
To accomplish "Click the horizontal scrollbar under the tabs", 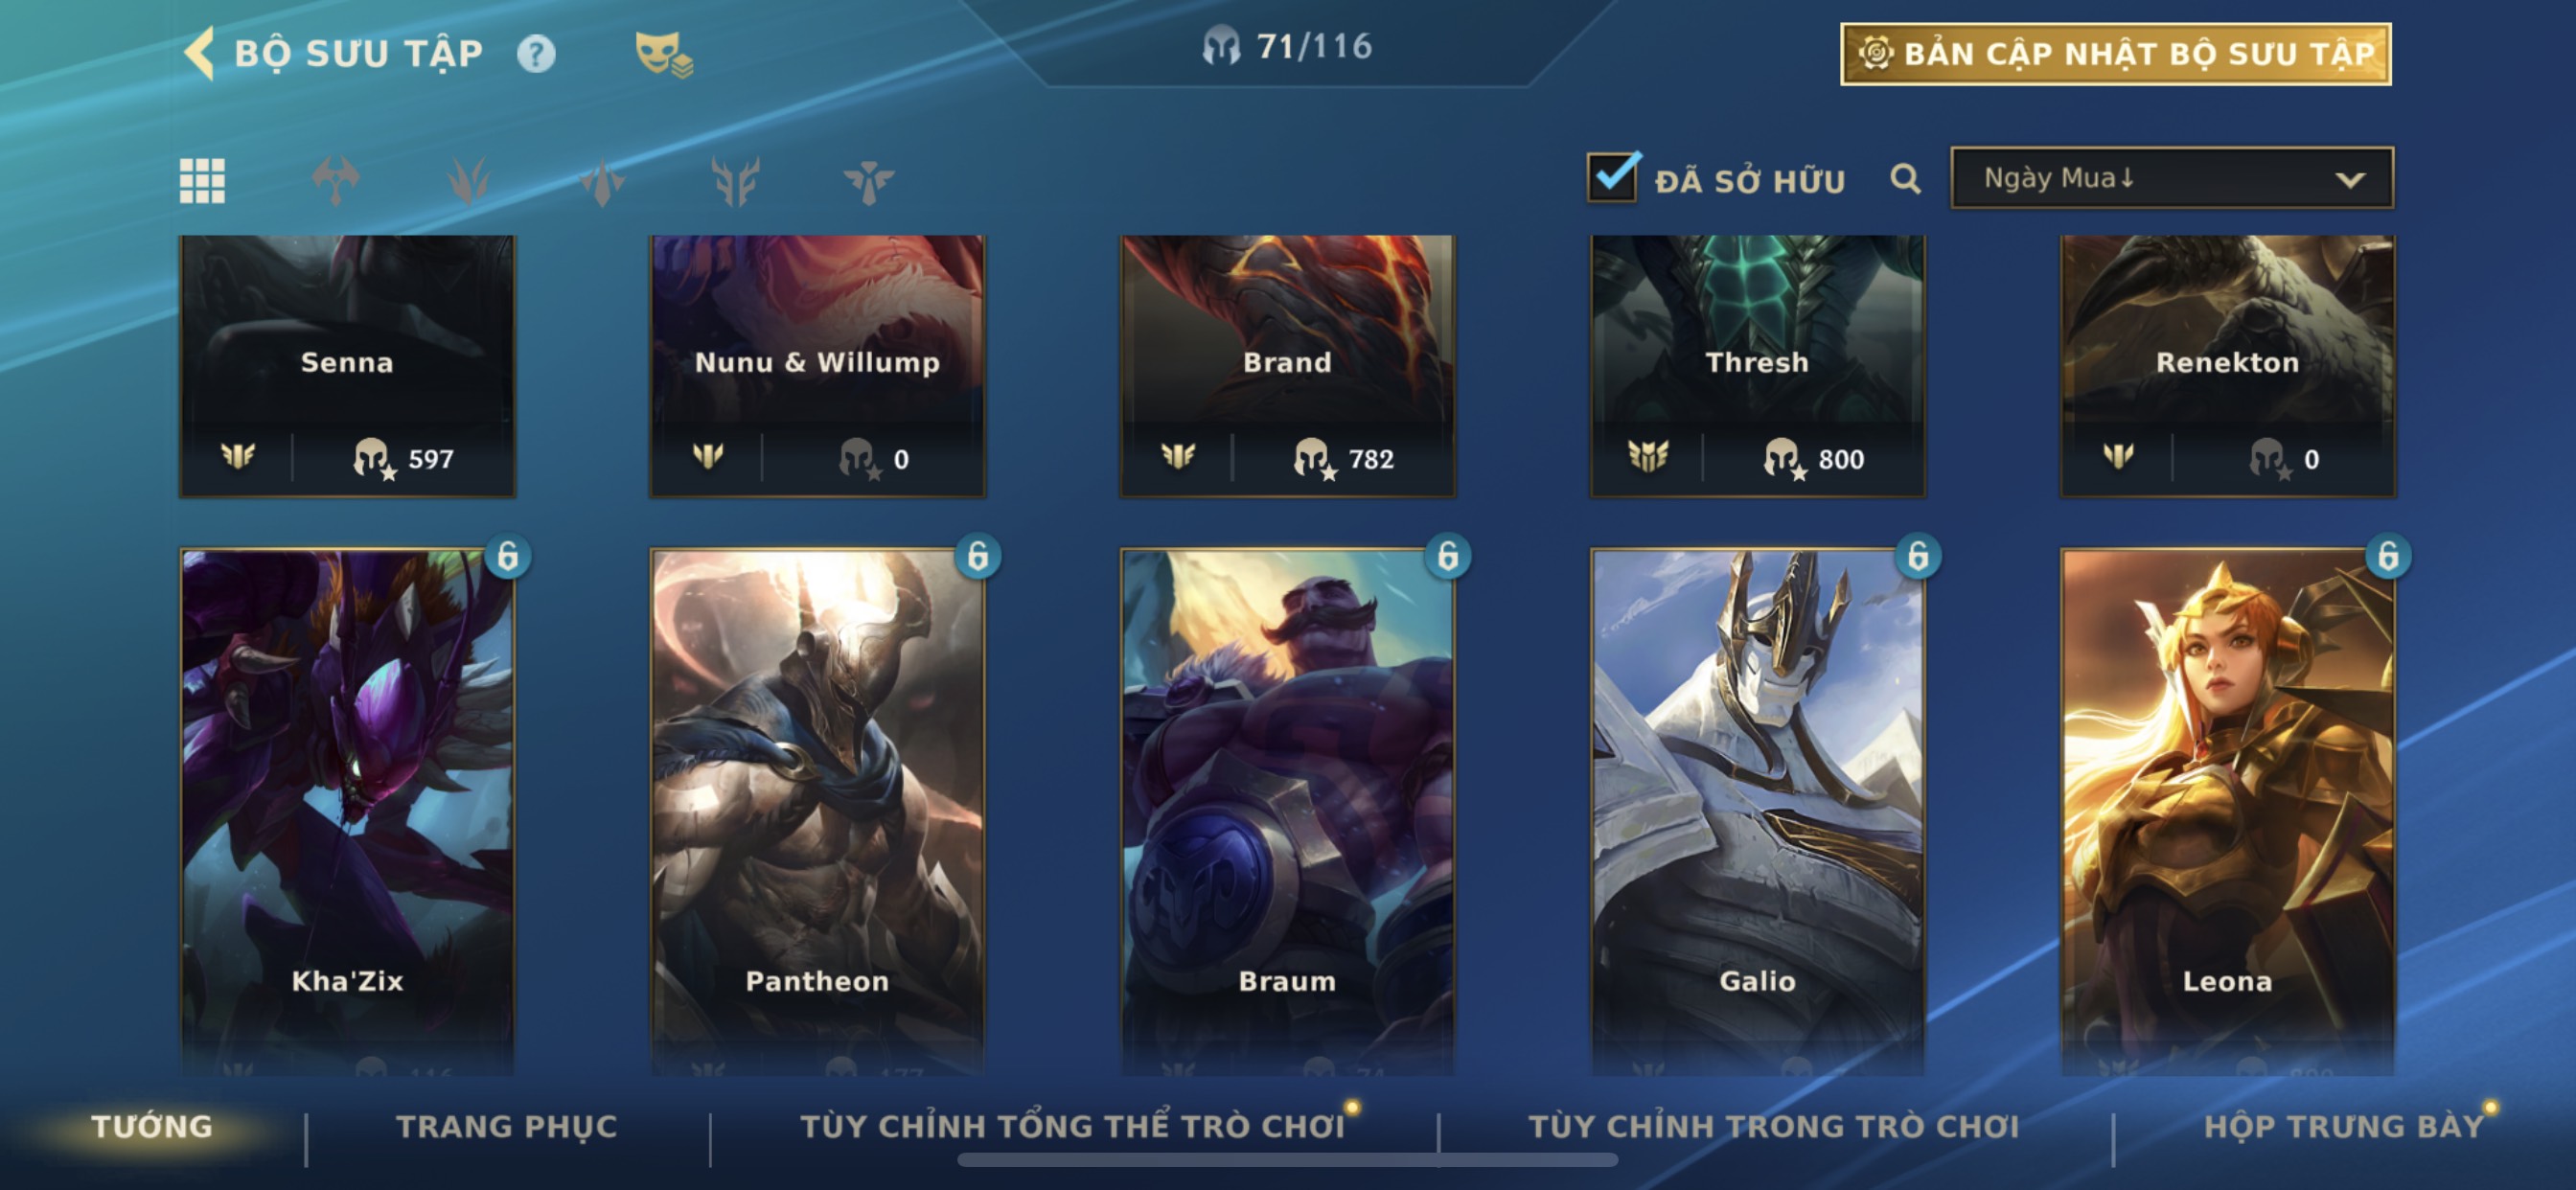I will pyautogui.click(x=1287, y=1160).
